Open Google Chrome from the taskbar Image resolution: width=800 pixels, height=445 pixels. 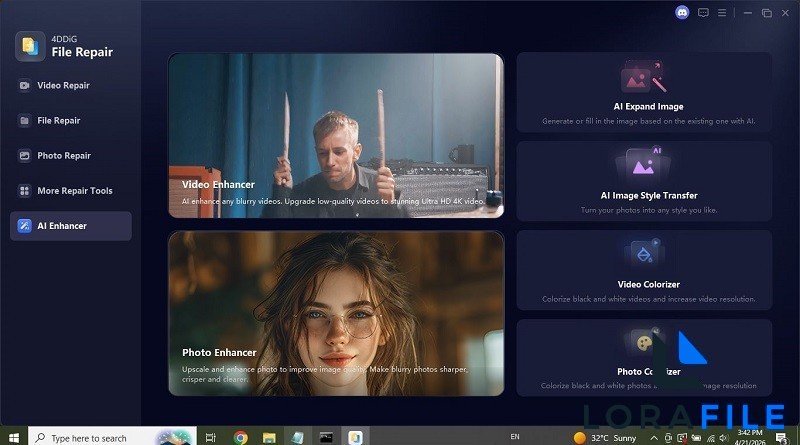pyautogui.click(x=241, y=437)
